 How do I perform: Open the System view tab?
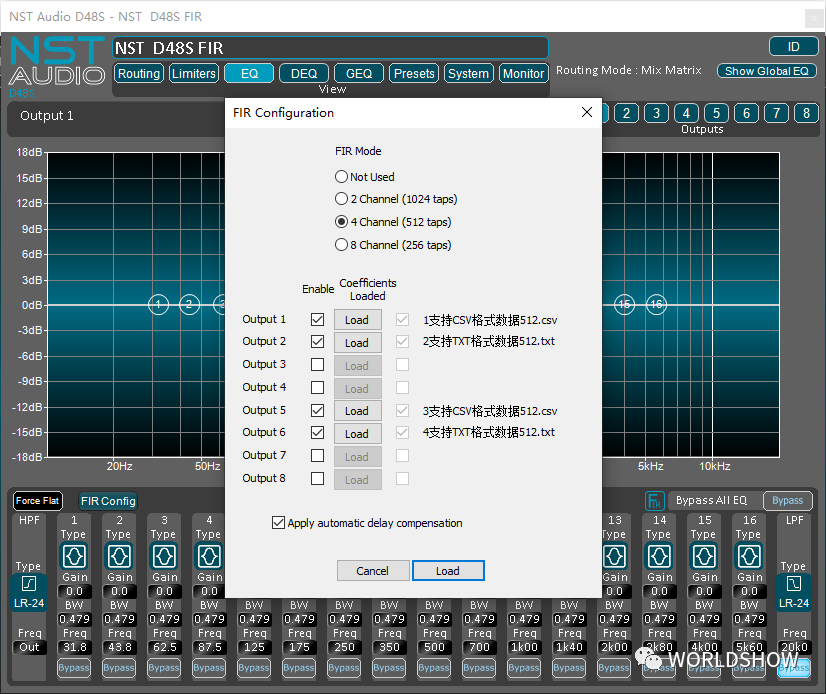point(469,73)
